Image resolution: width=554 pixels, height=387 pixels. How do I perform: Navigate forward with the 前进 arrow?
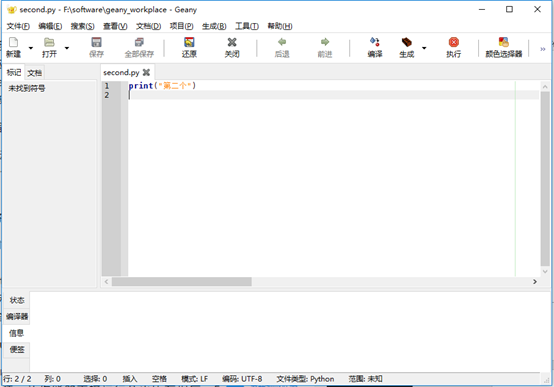pyautogui.click(x=325, y=42)
